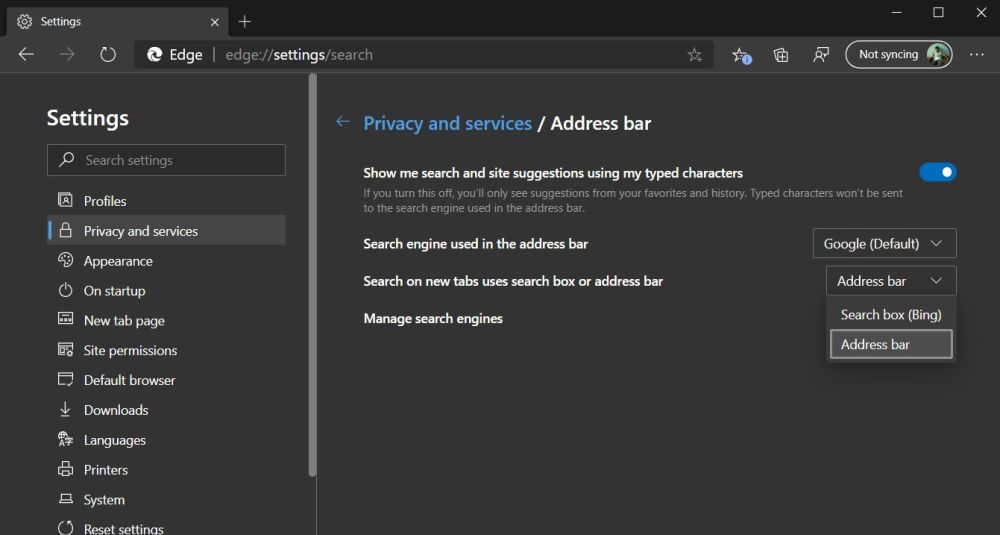
Task: Click the feedback icon in toolbar
Action: (821, 55)
